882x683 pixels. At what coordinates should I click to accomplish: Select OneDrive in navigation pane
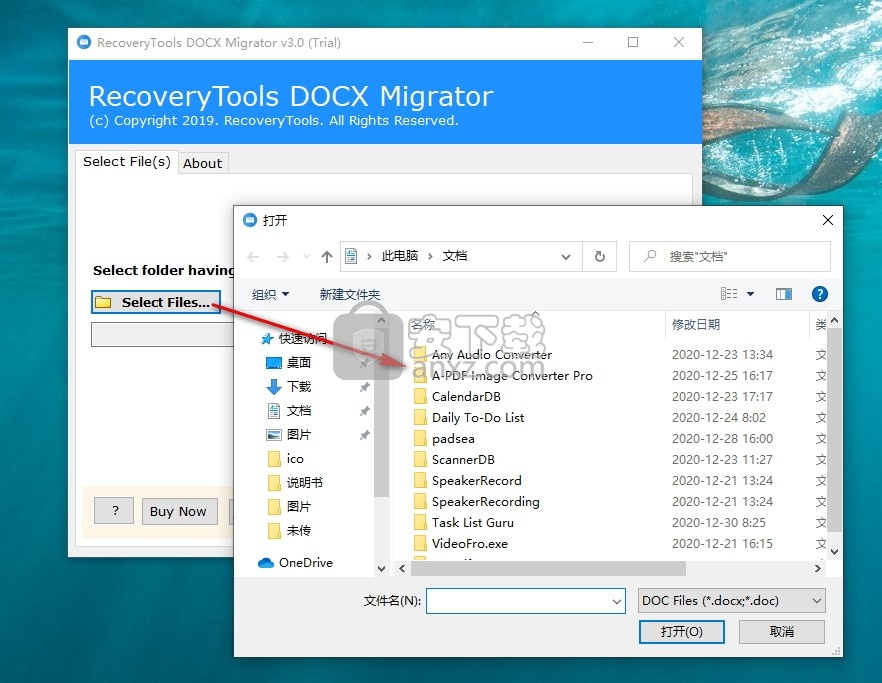(305, 563)
